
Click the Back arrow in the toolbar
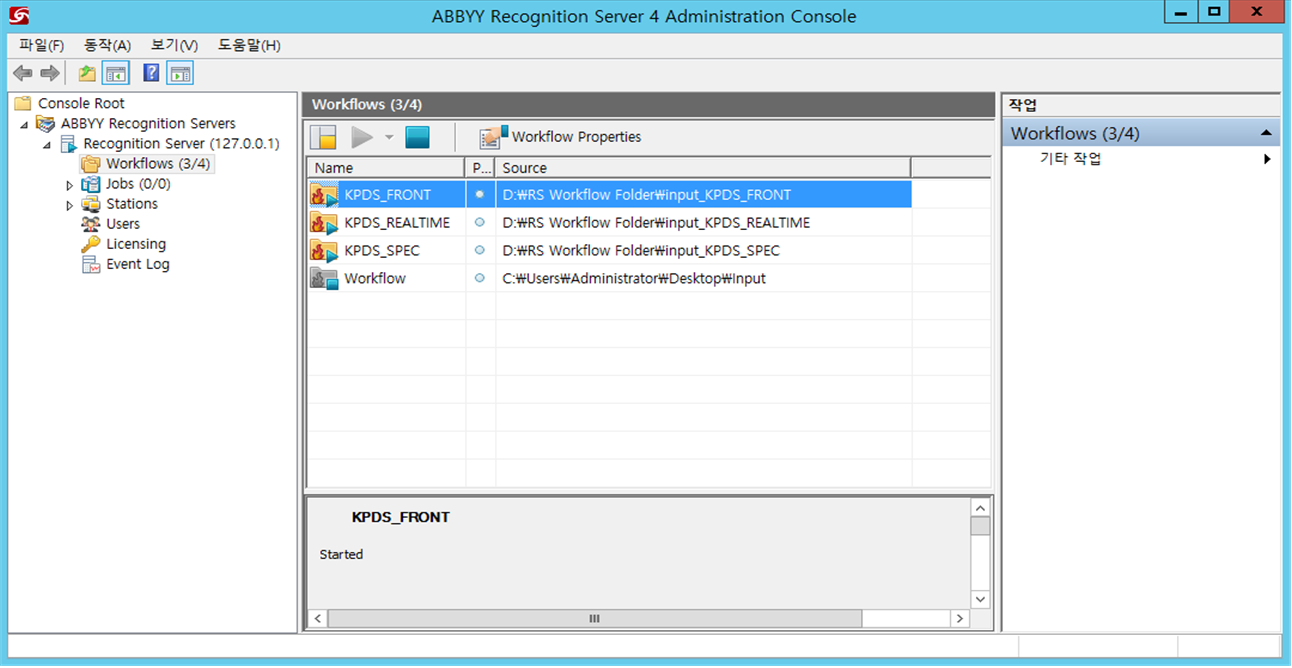tap(22, 73)
